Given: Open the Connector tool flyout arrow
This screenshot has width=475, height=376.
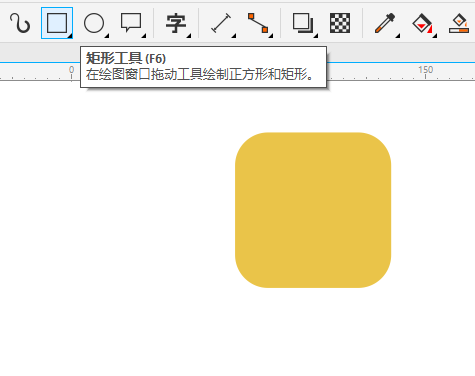Looking at the screenshot, I should (271, 36).
